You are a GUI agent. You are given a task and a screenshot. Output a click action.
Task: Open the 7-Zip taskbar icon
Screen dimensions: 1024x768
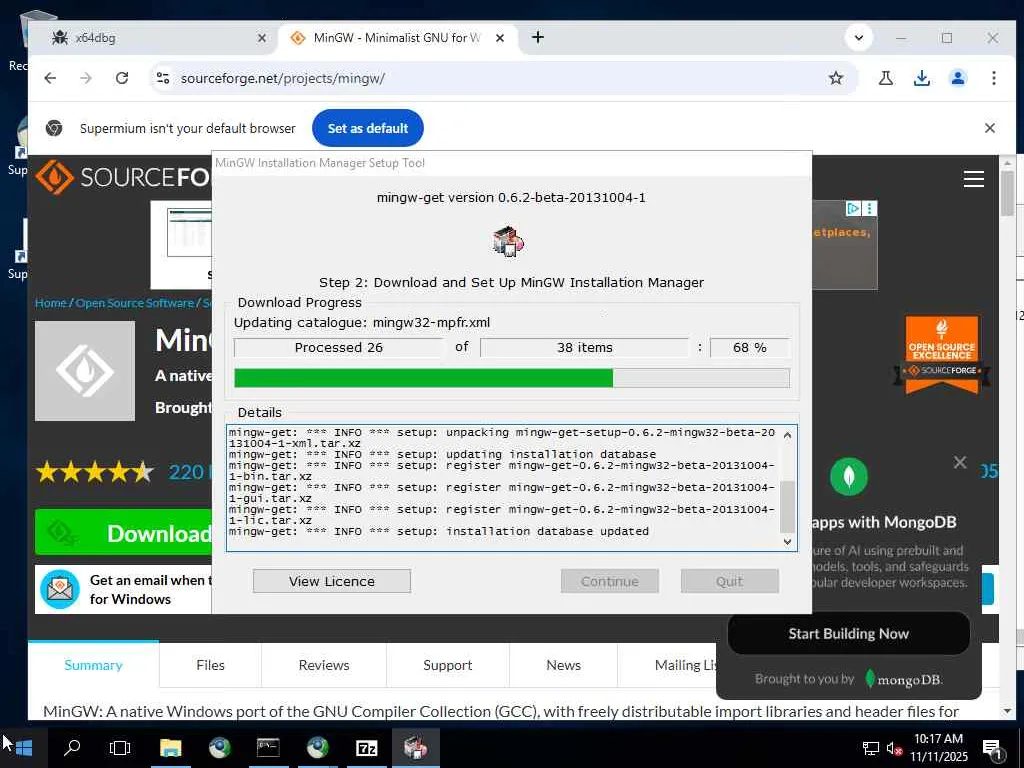366,748
